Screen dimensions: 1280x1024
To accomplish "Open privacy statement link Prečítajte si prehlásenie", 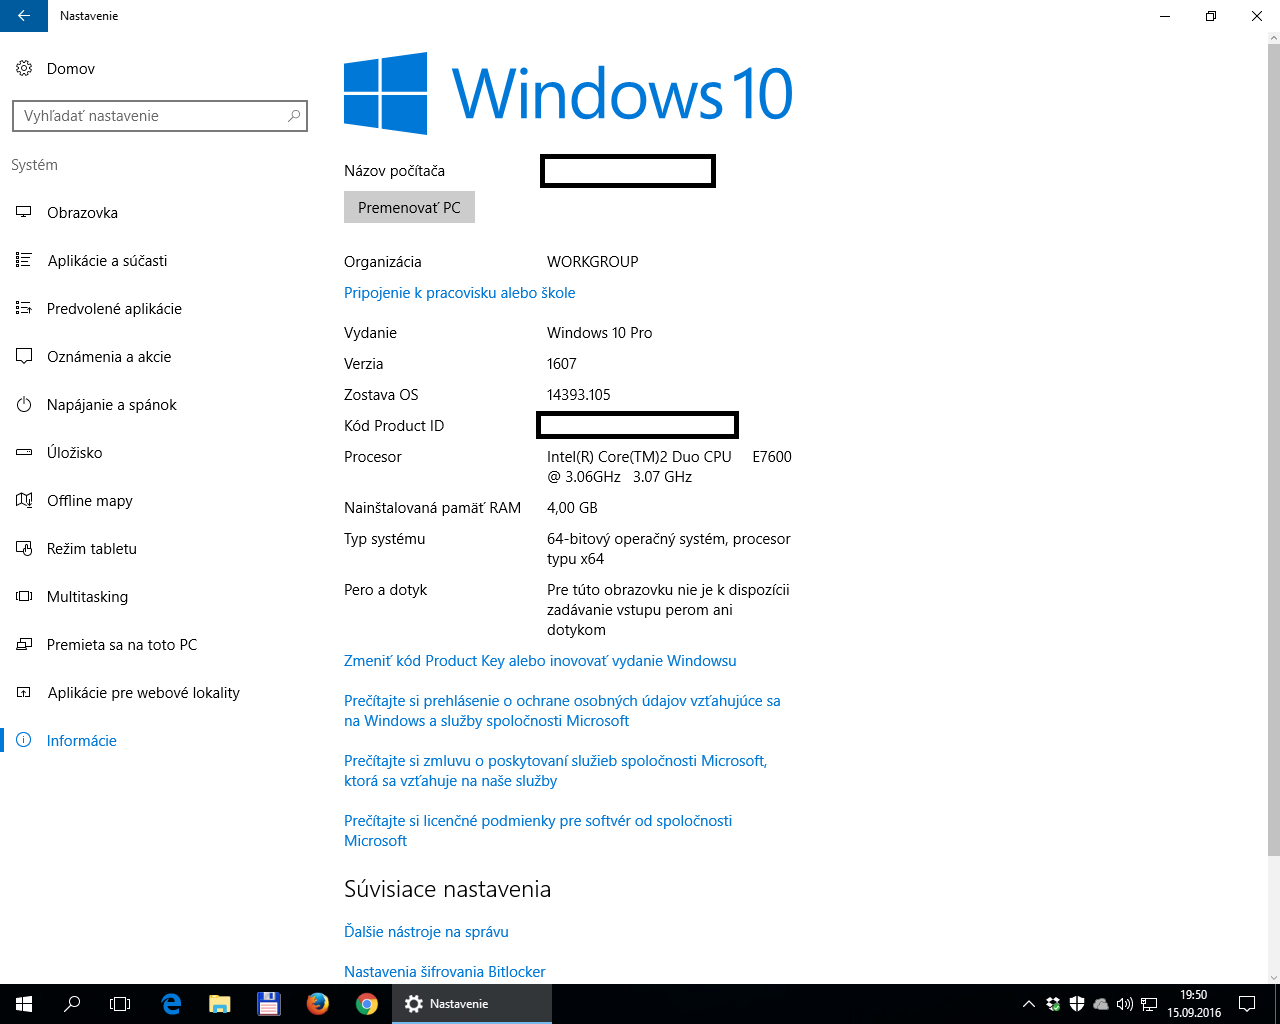I will (x=562, y=711).
